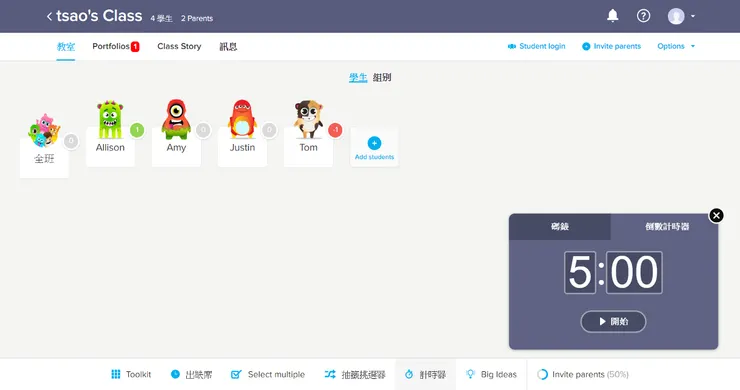Open the user profile avatar
Image resolution: width=740 pixels, height=390 pixels.
pos(676,16)
